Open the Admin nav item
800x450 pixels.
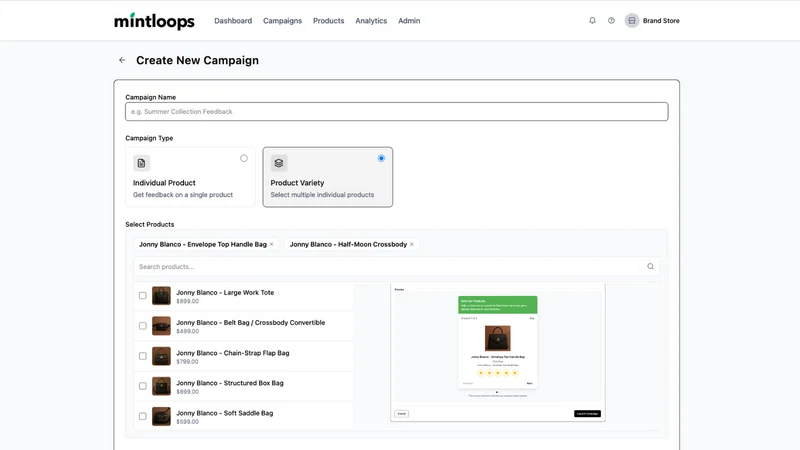click(x=409, y=21)
